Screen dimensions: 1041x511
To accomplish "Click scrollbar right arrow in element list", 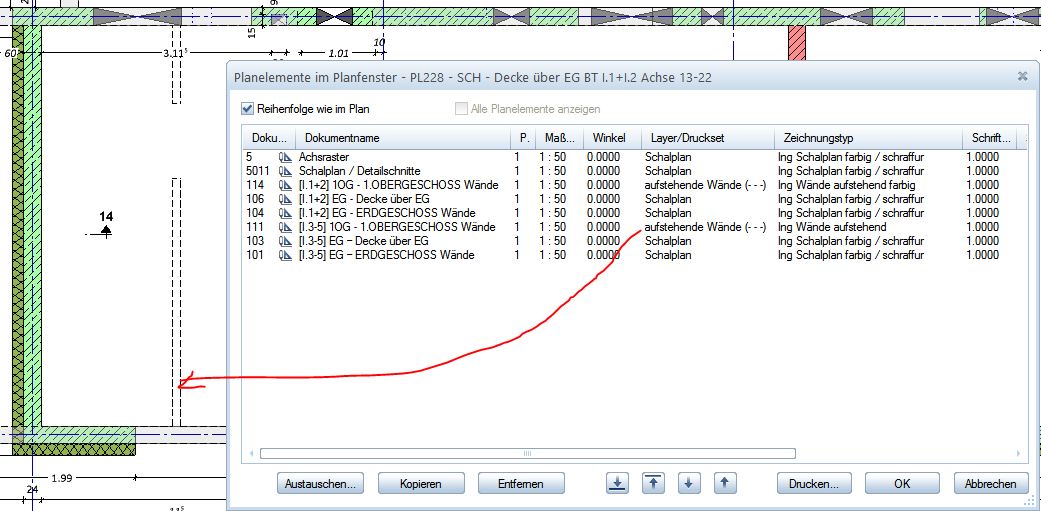I will [x=1018, y=453].
